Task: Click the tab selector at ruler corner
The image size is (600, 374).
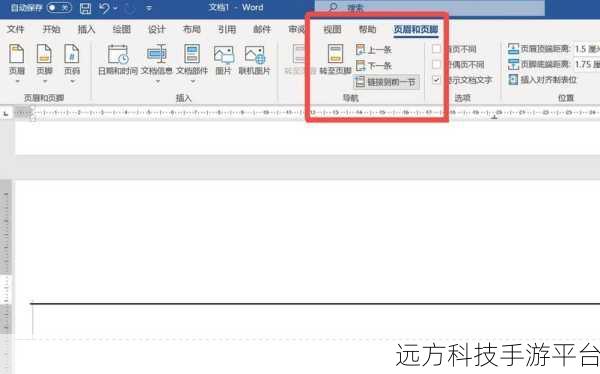Action: 6,113
